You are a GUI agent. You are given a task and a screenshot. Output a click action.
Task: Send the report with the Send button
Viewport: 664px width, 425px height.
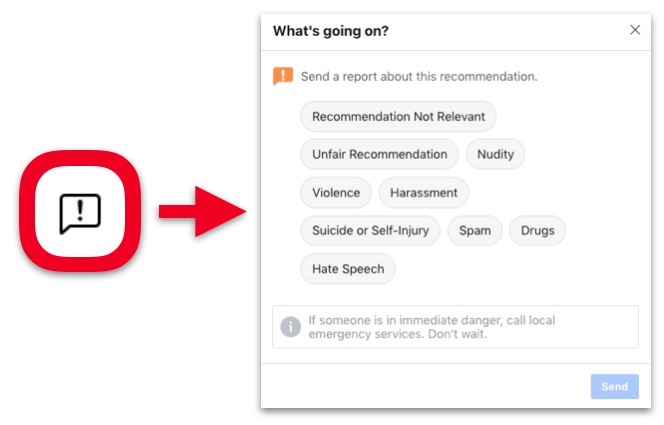(615, 386)
